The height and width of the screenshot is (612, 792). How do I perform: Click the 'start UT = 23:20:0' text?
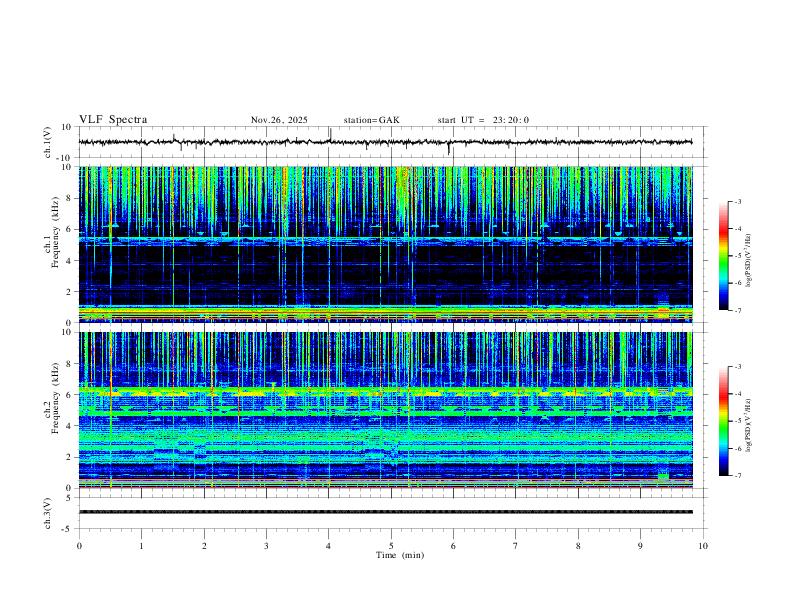[483, 120]
